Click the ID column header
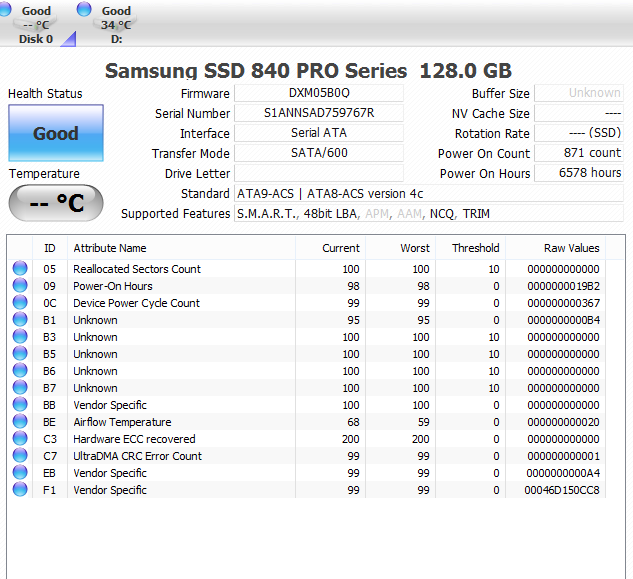633x579 pixels. [x=50, y=248]
